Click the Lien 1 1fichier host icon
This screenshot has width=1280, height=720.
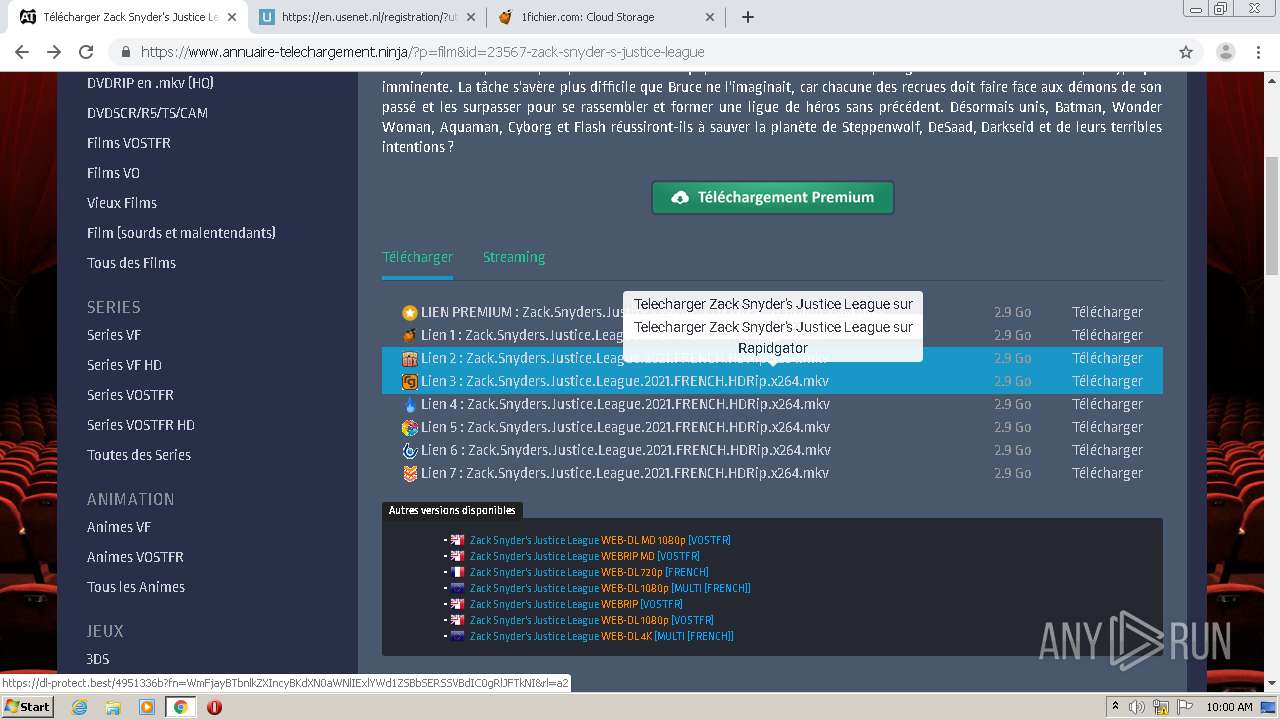pyautogui.click(x=409, y=335)
